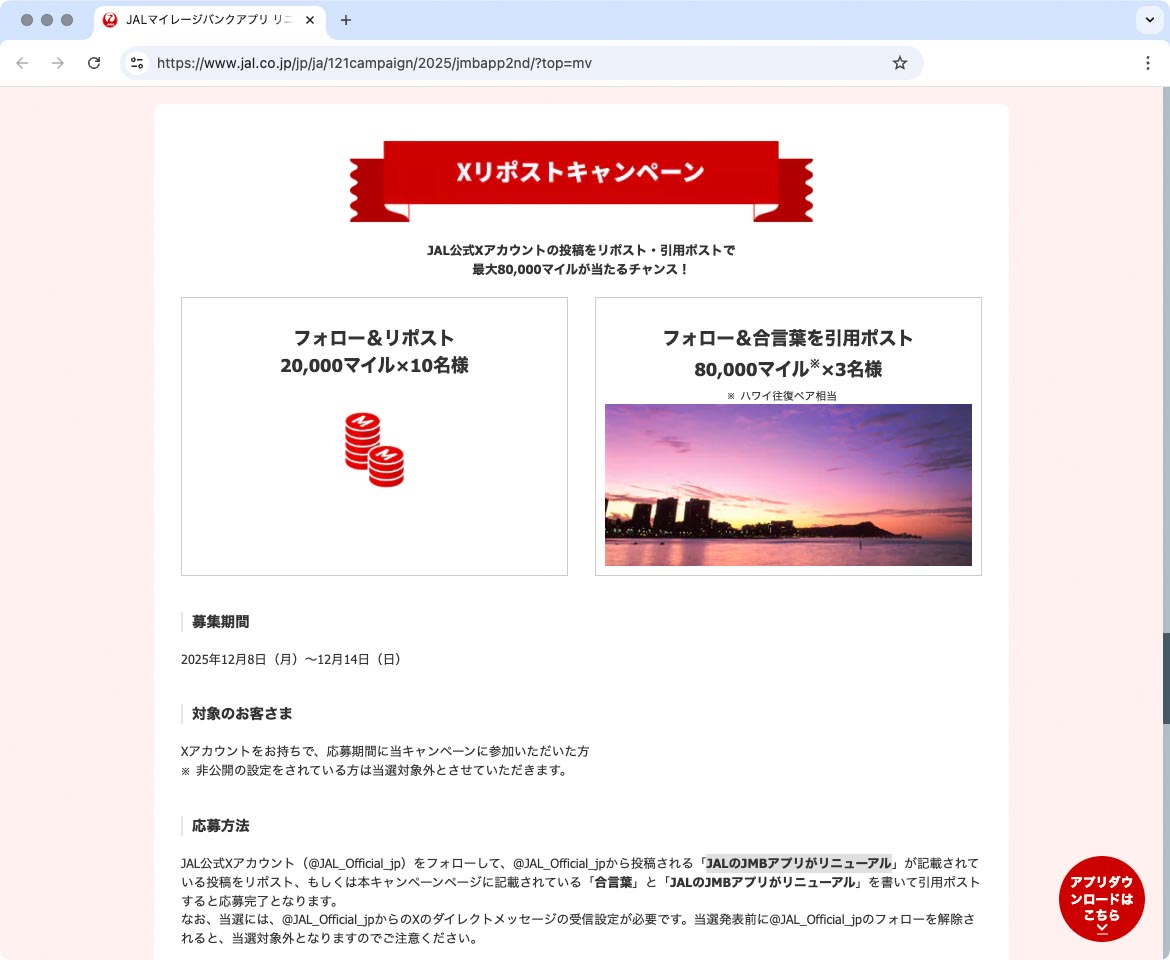Screen dimensions: 1170x960
Task: Click the site information icon in address bar
Action: coord(136,62)
